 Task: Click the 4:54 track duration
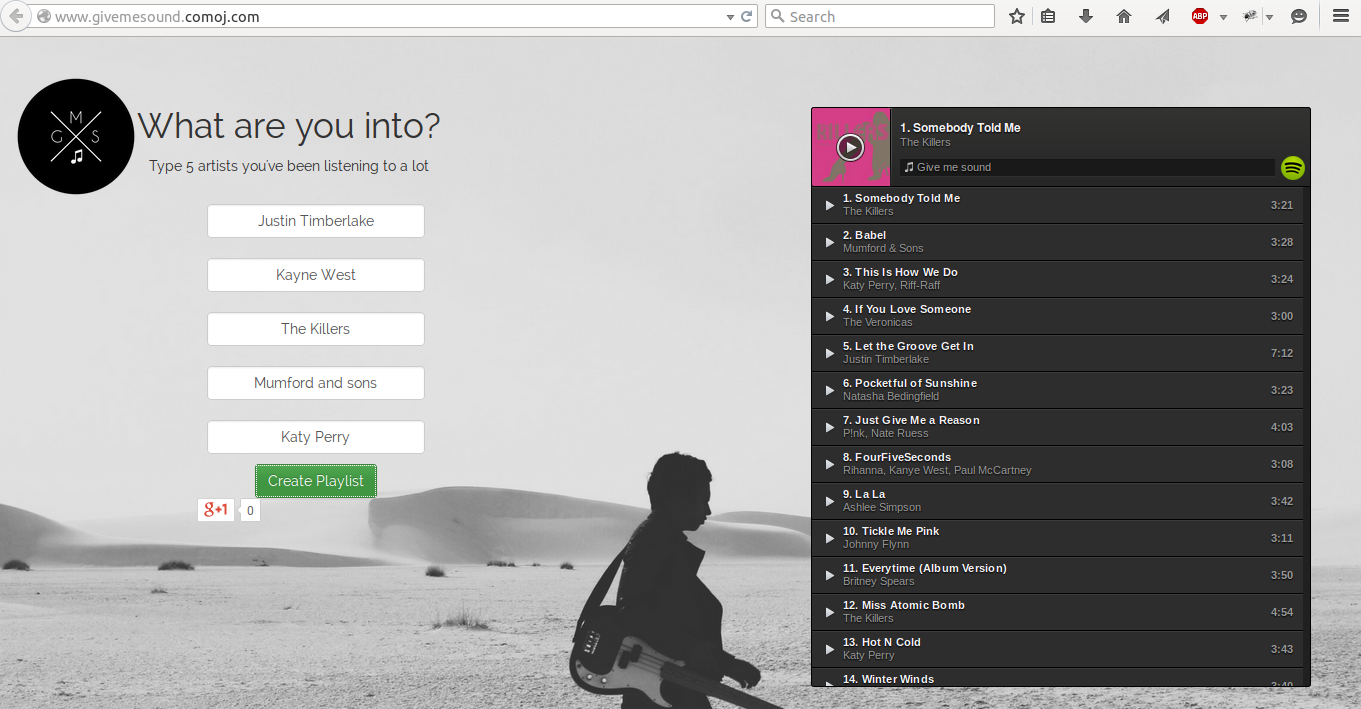coord(1282,612)
